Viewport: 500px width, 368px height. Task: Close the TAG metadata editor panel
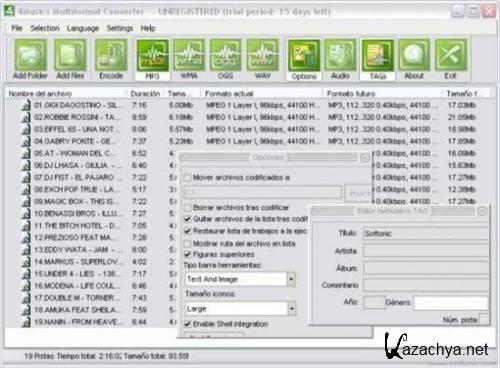pos(482,211)
